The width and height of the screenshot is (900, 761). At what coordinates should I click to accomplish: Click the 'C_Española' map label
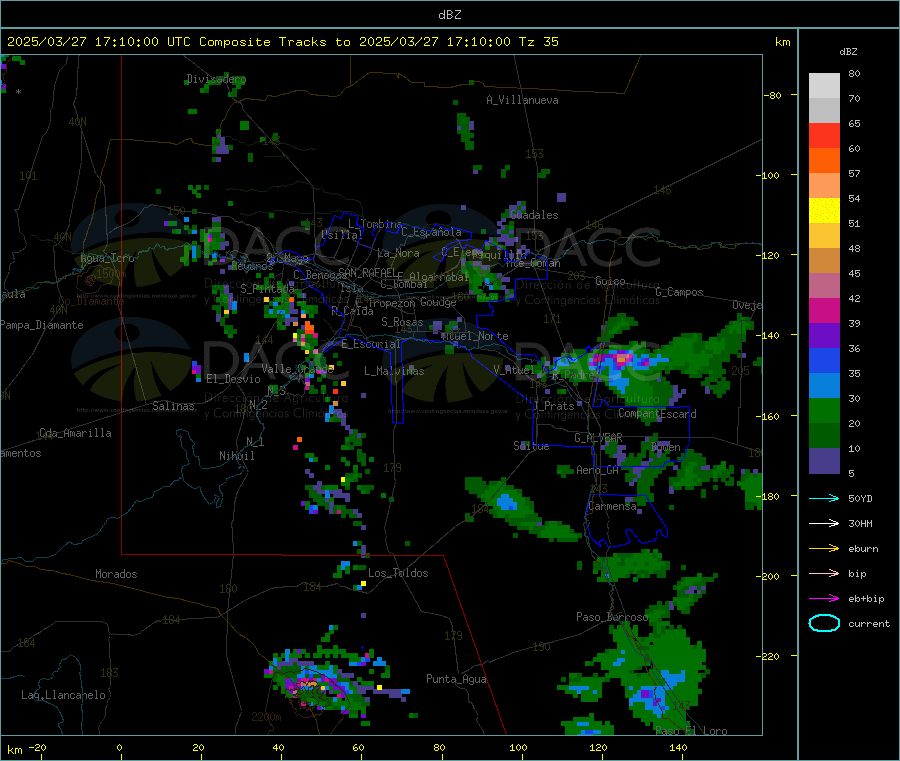coord(431,232)
